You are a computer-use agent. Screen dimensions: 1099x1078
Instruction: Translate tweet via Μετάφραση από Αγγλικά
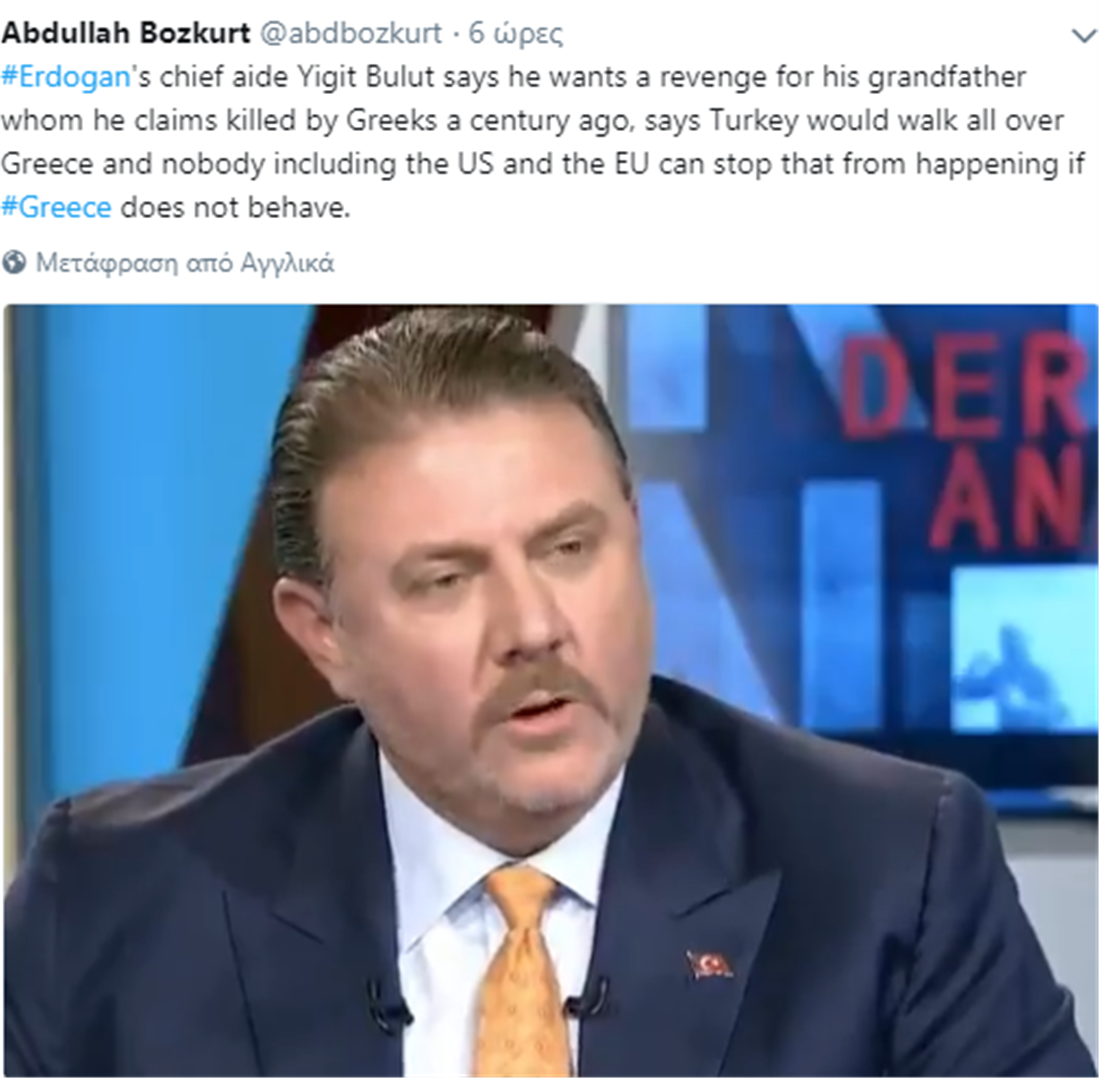coord(184,263)
